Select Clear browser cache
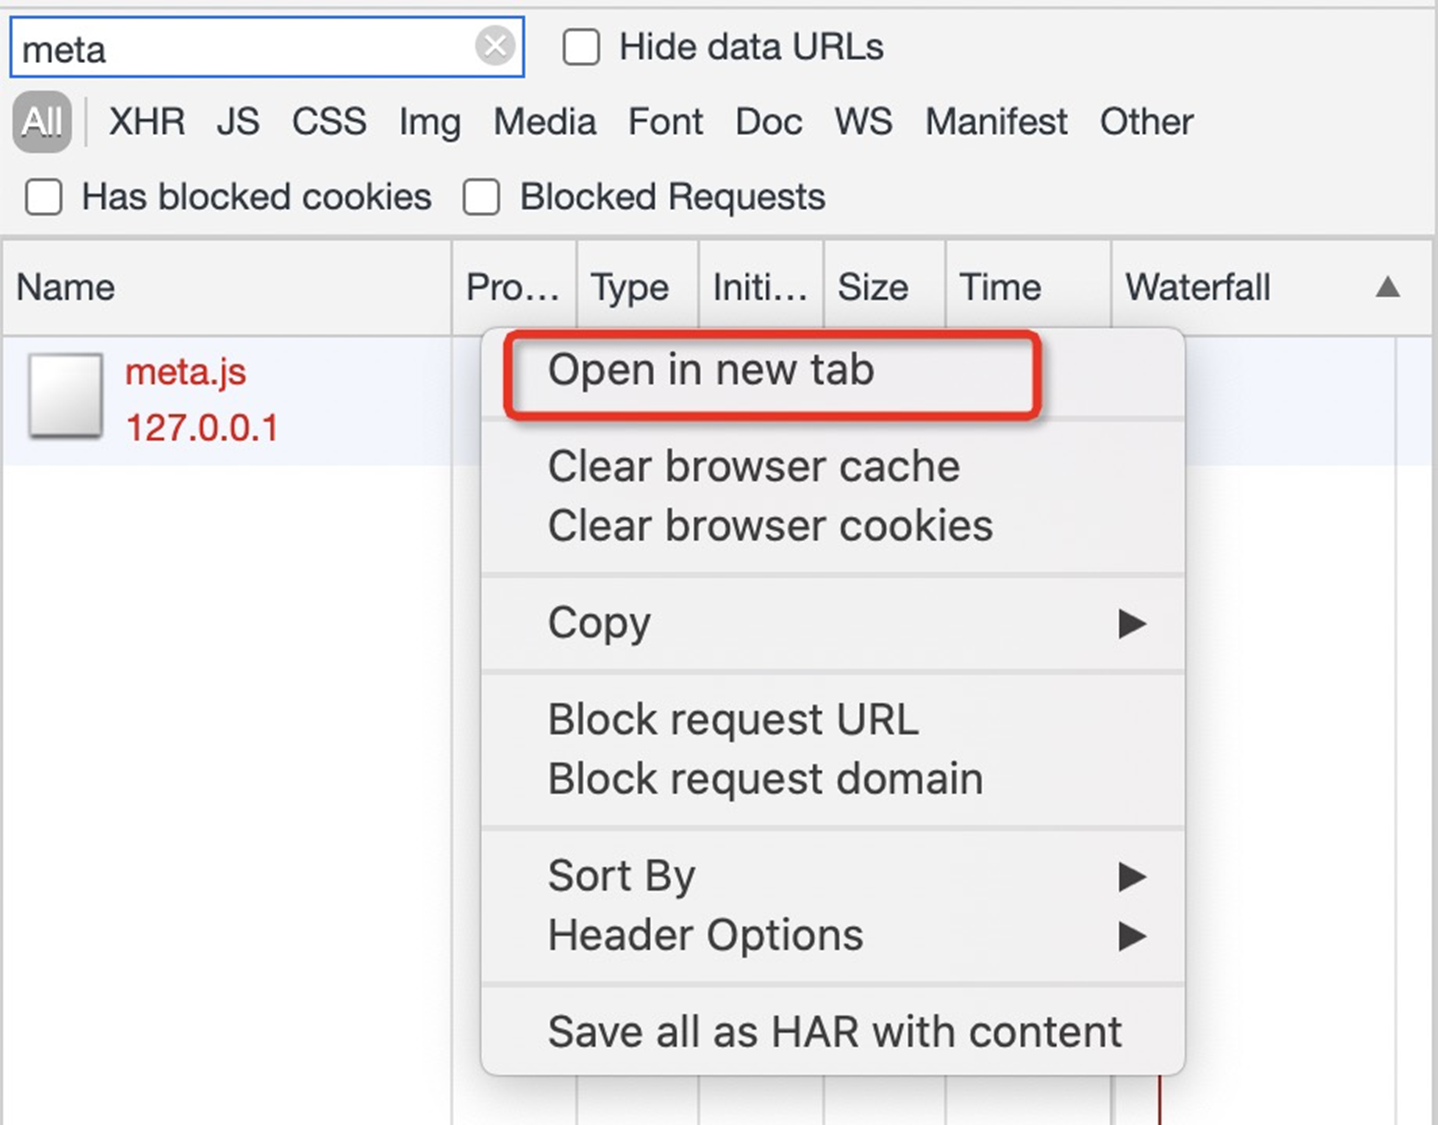Viewport: 1438px width, 1125px height. pyautogui.click(x=753, y=467)
